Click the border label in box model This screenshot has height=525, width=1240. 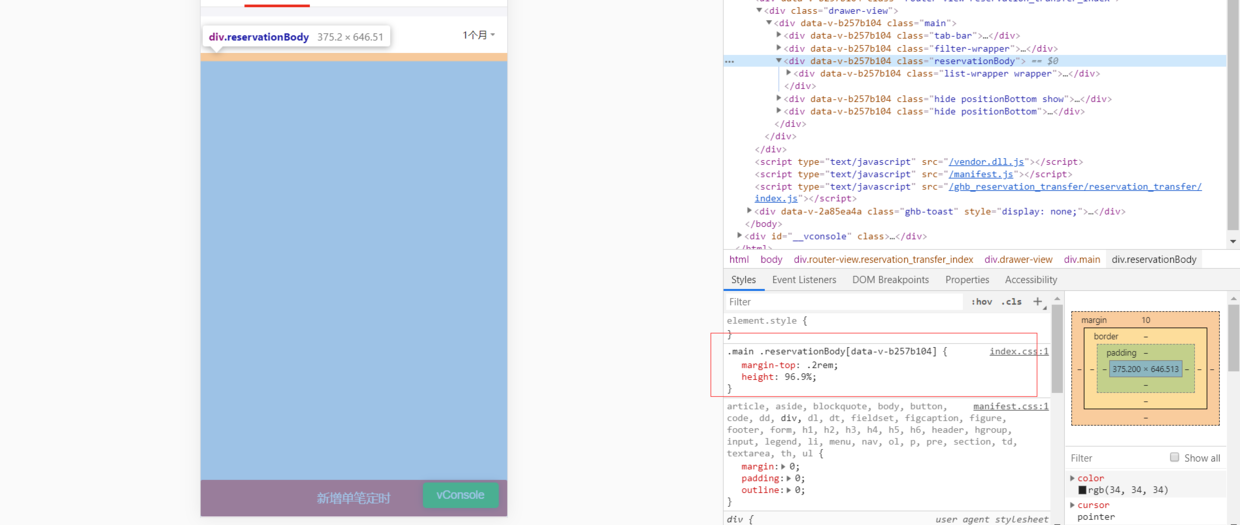click(x=1105, y=336)
